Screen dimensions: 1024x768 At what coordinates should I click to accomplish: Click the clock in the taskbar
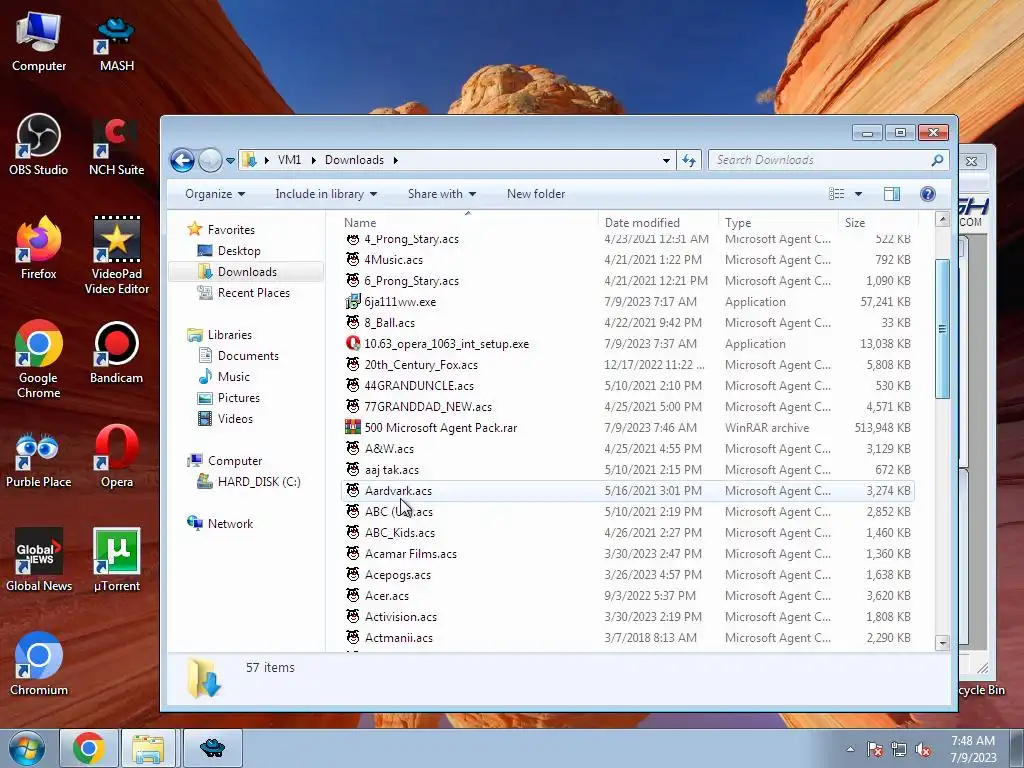pyautogui.click(x=973, y=749)
